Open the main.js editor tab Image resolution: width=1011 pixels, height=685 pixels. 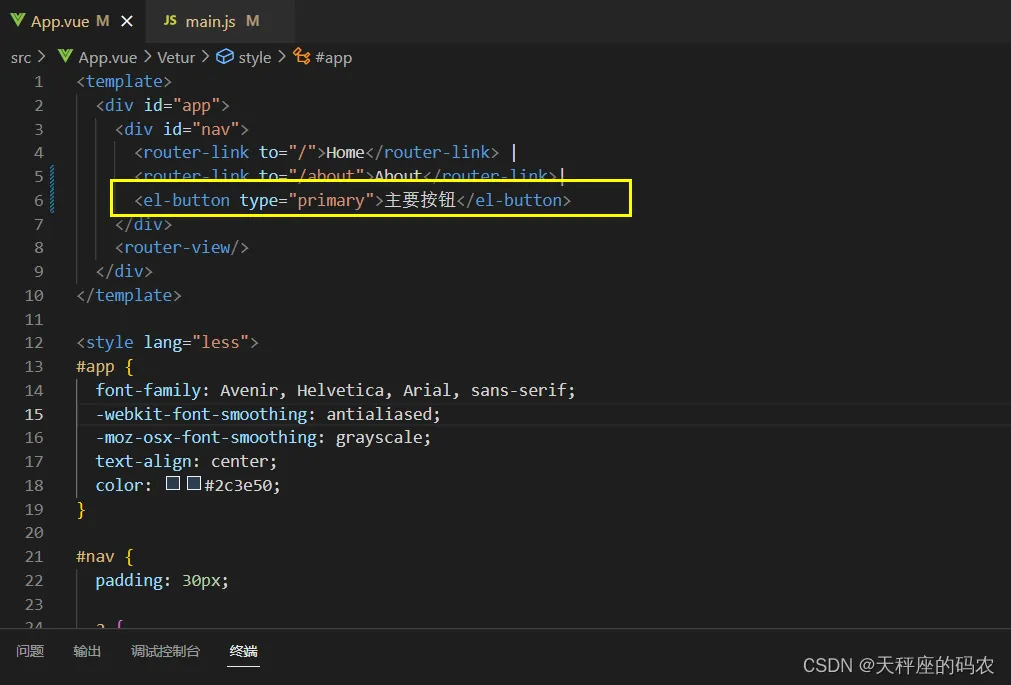(x=220, y=21)
